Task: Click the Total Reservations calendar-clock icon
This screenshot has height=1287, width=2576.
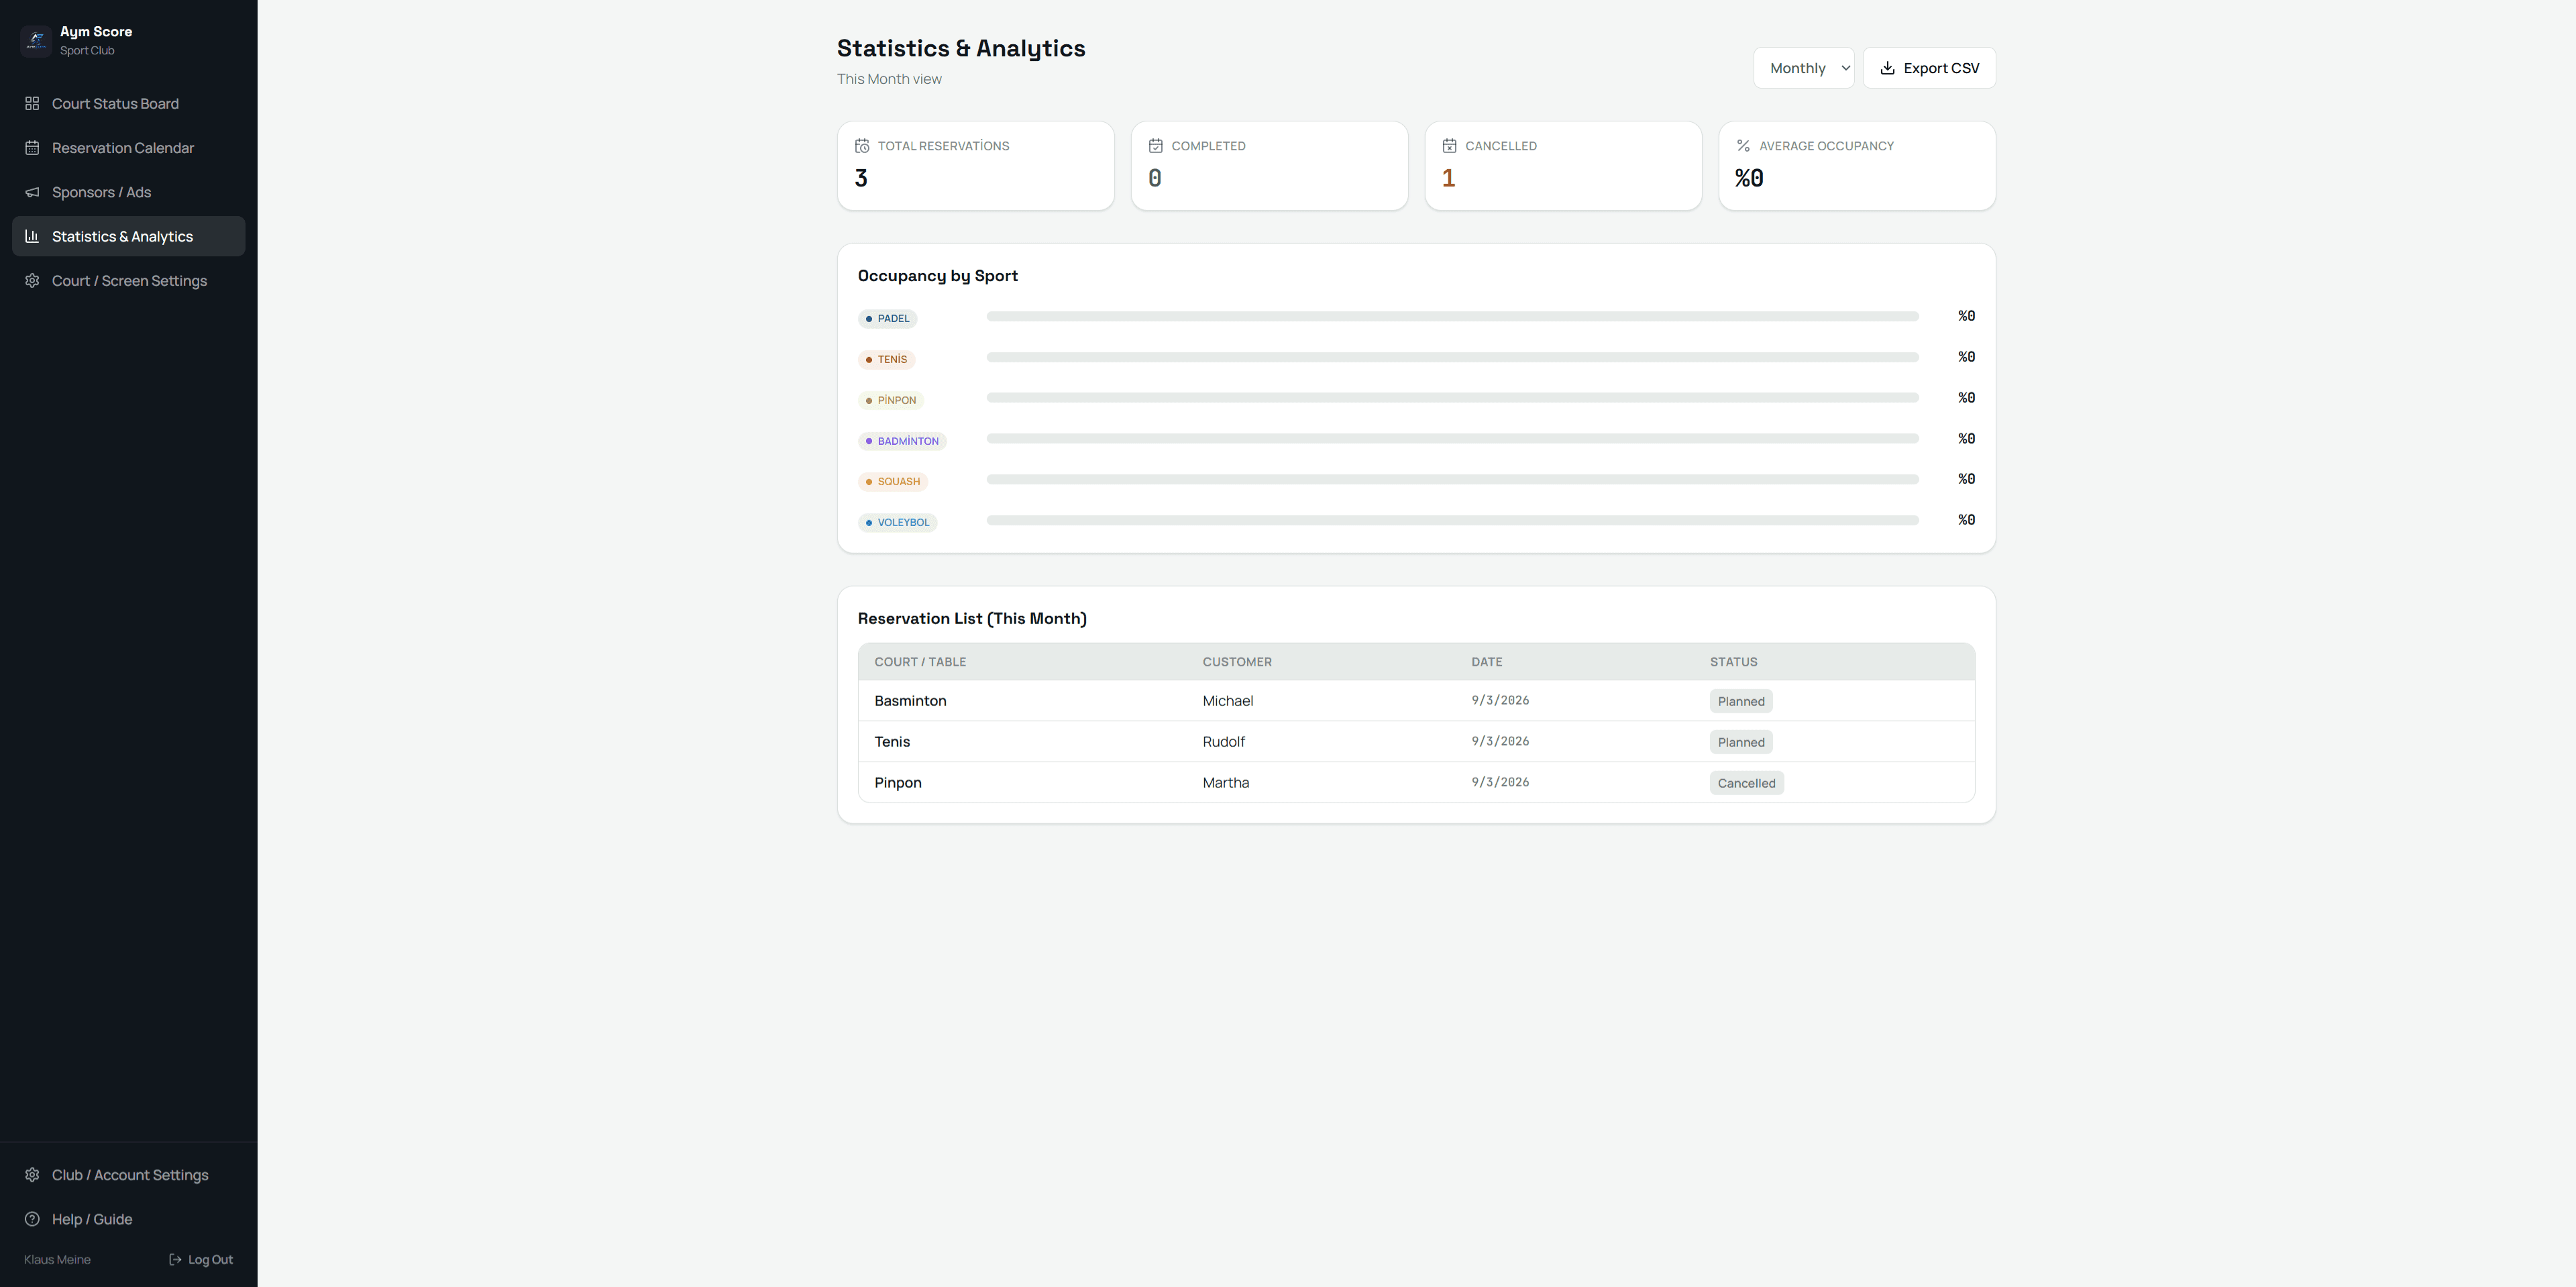Action: [862, 146]
